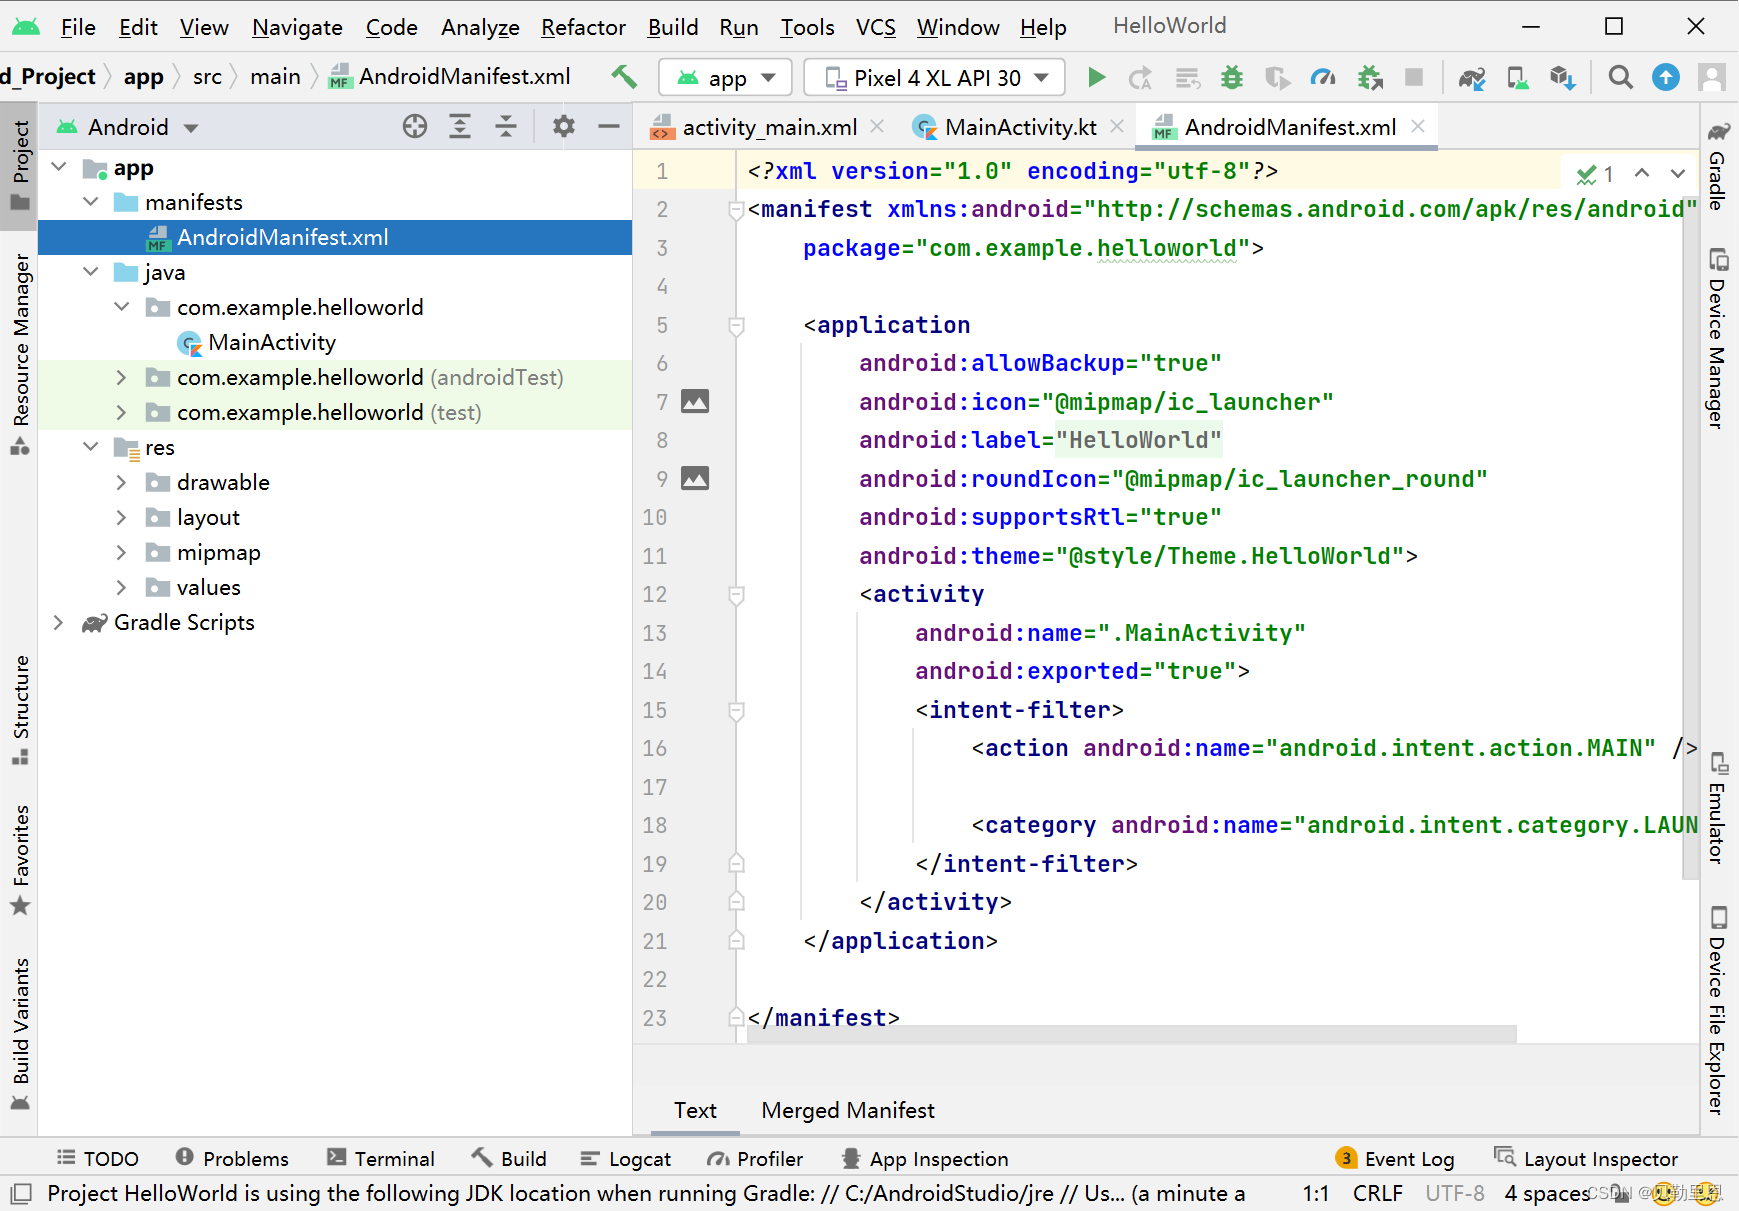Click the CRLF line separator status entry

tap(1377, 1193)
